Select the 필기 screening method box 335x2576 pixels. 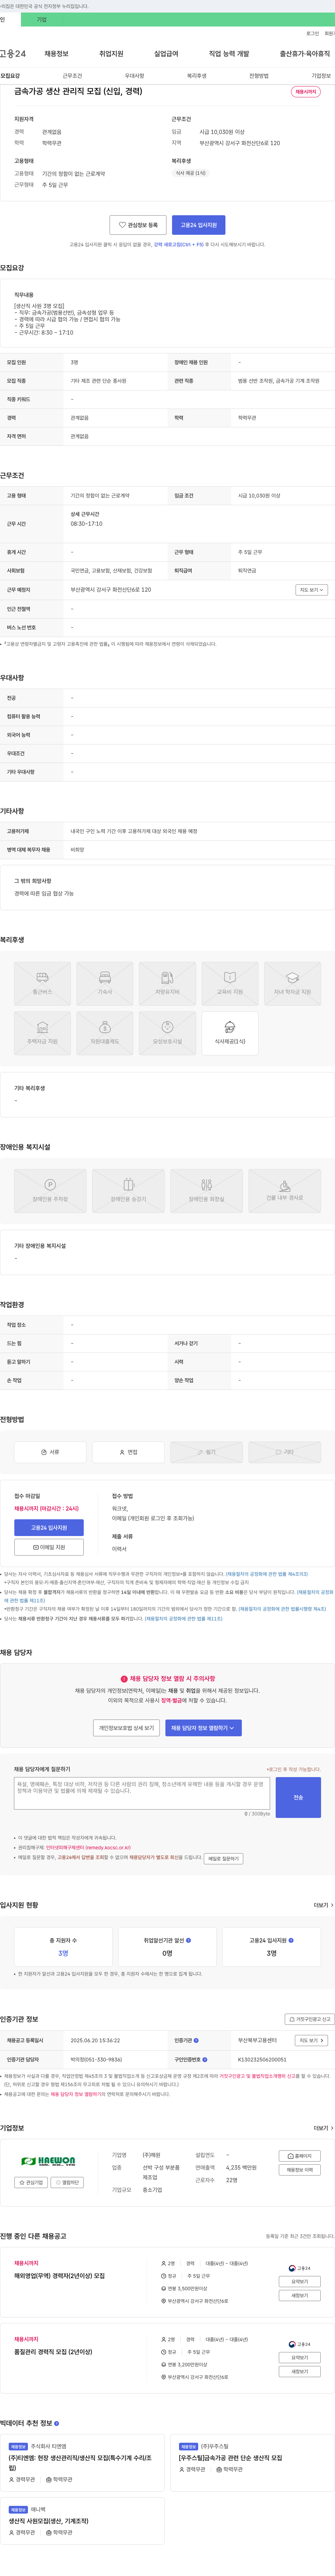[x=206, y=1452]
